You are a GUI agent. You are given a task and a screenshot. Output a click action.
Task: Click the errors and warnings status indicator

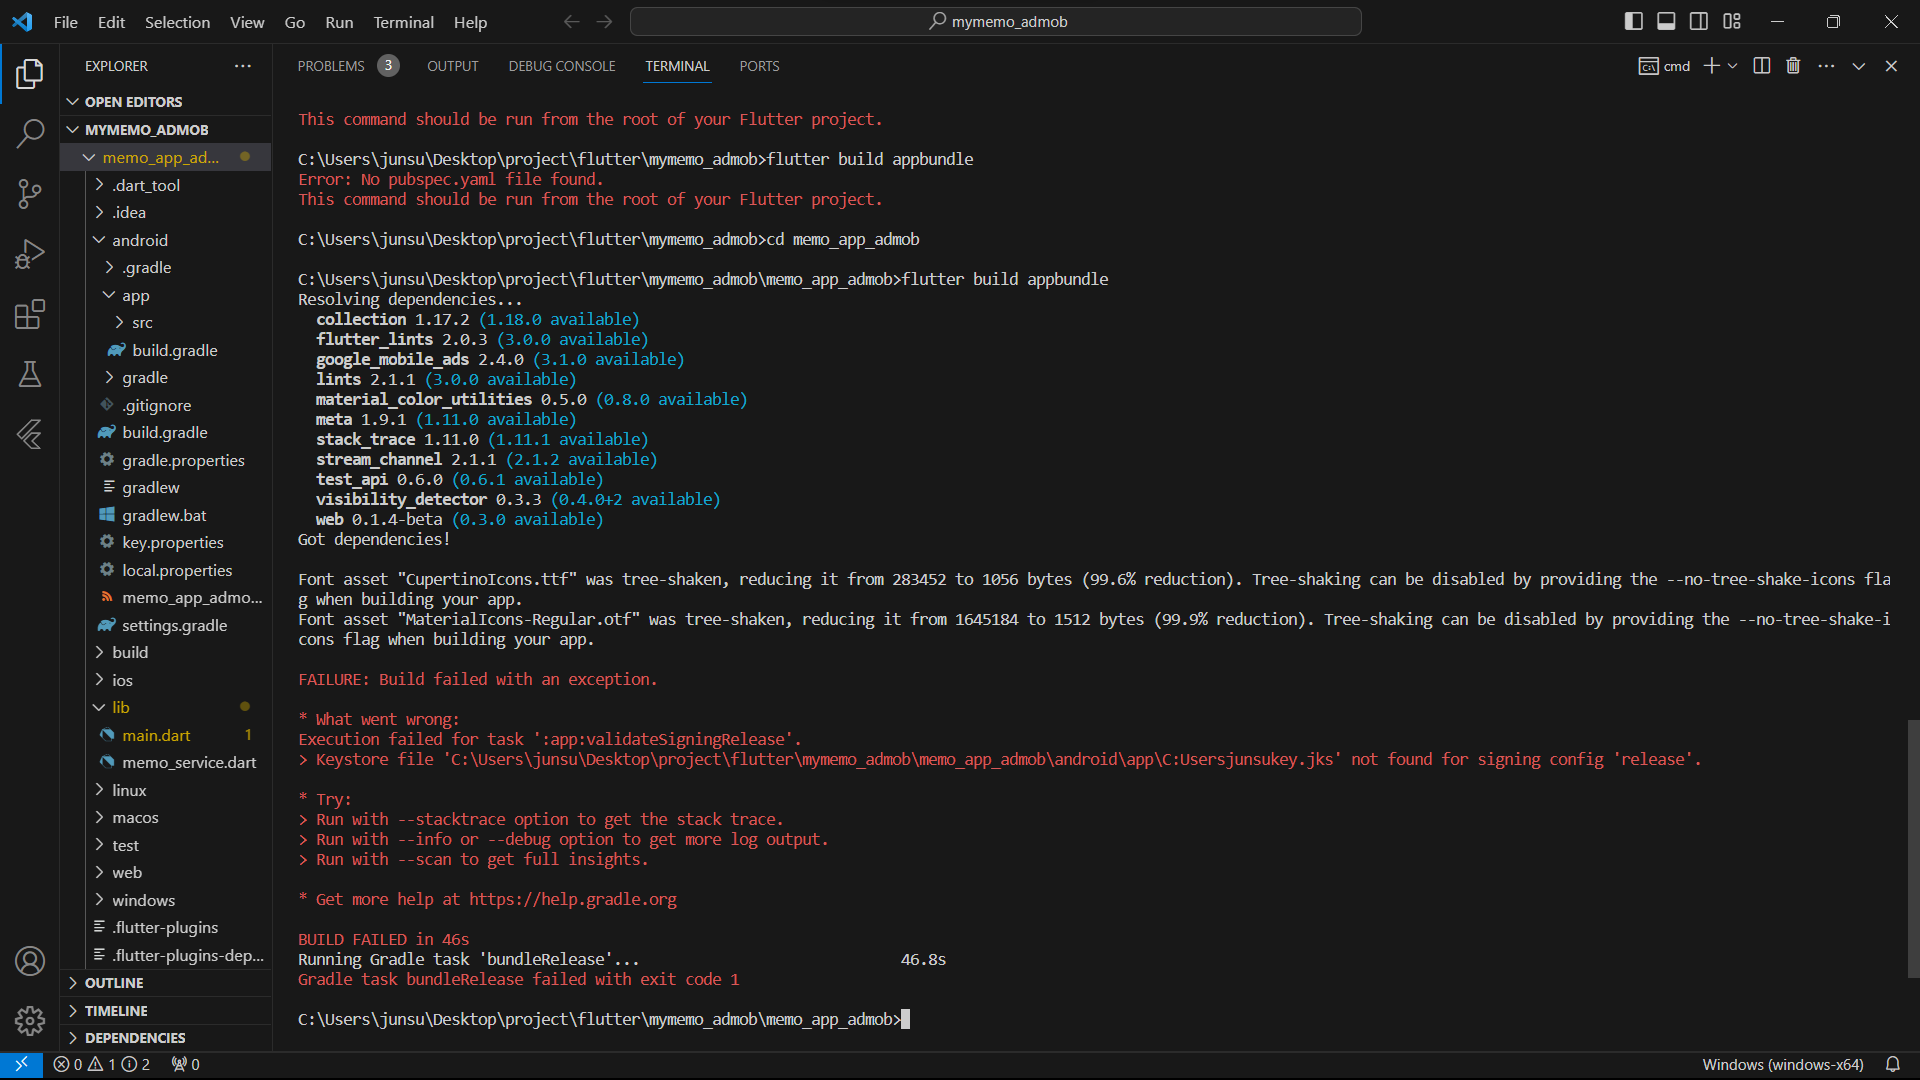click(x=101, y=1065)
